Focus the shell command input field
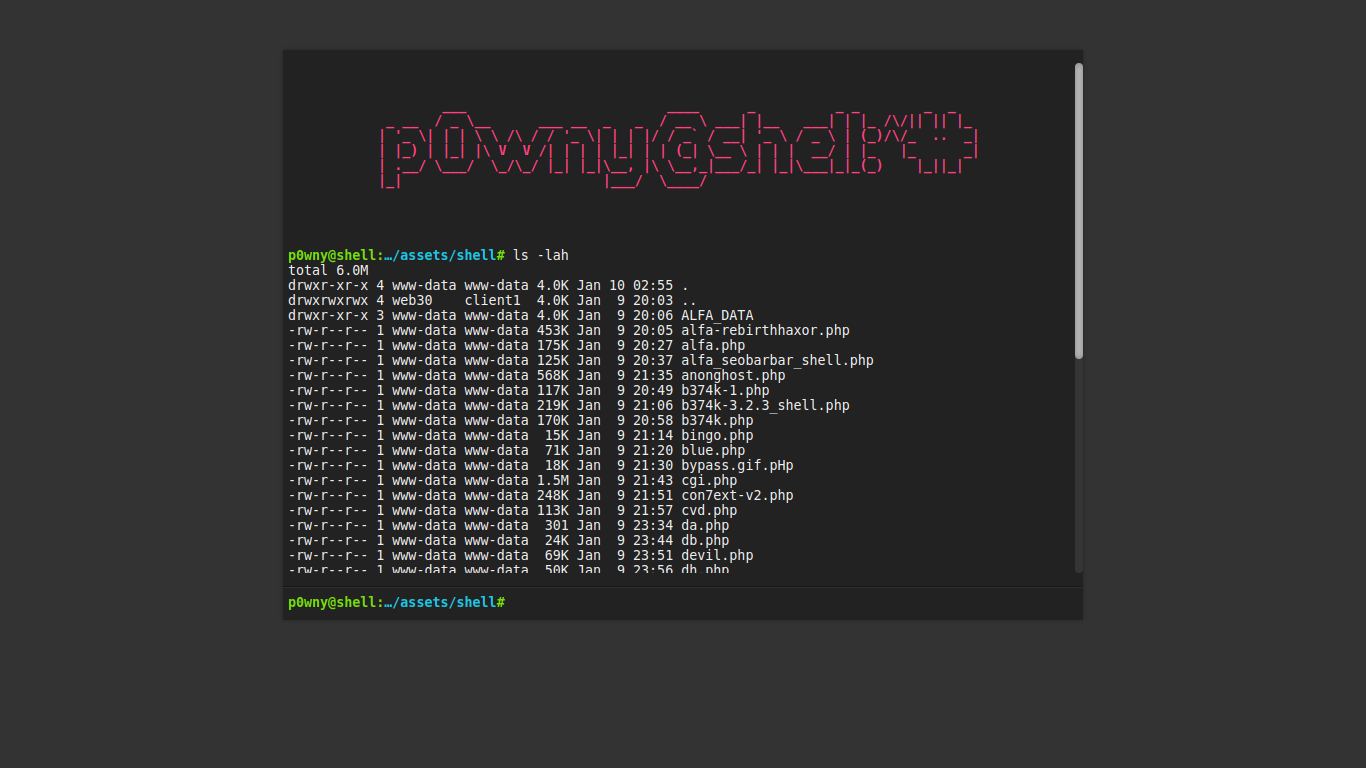This screenshot has width=1366, height=768. coord(790,602)
